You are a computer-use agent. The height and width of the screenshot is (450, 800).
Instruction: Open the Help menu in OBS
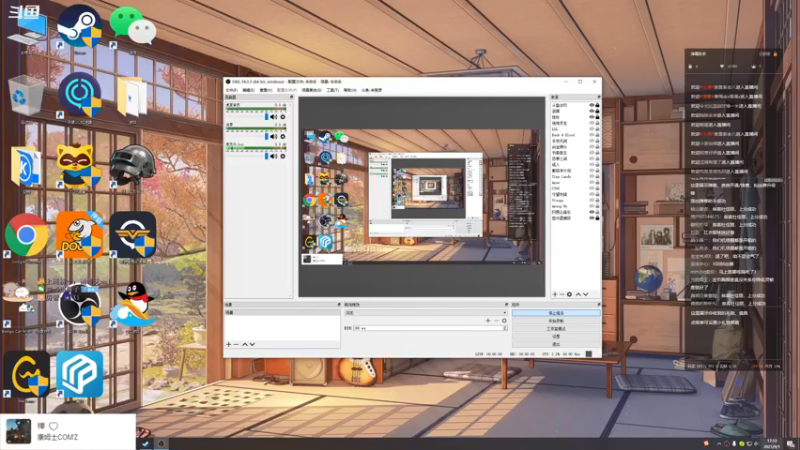(349, 90)
